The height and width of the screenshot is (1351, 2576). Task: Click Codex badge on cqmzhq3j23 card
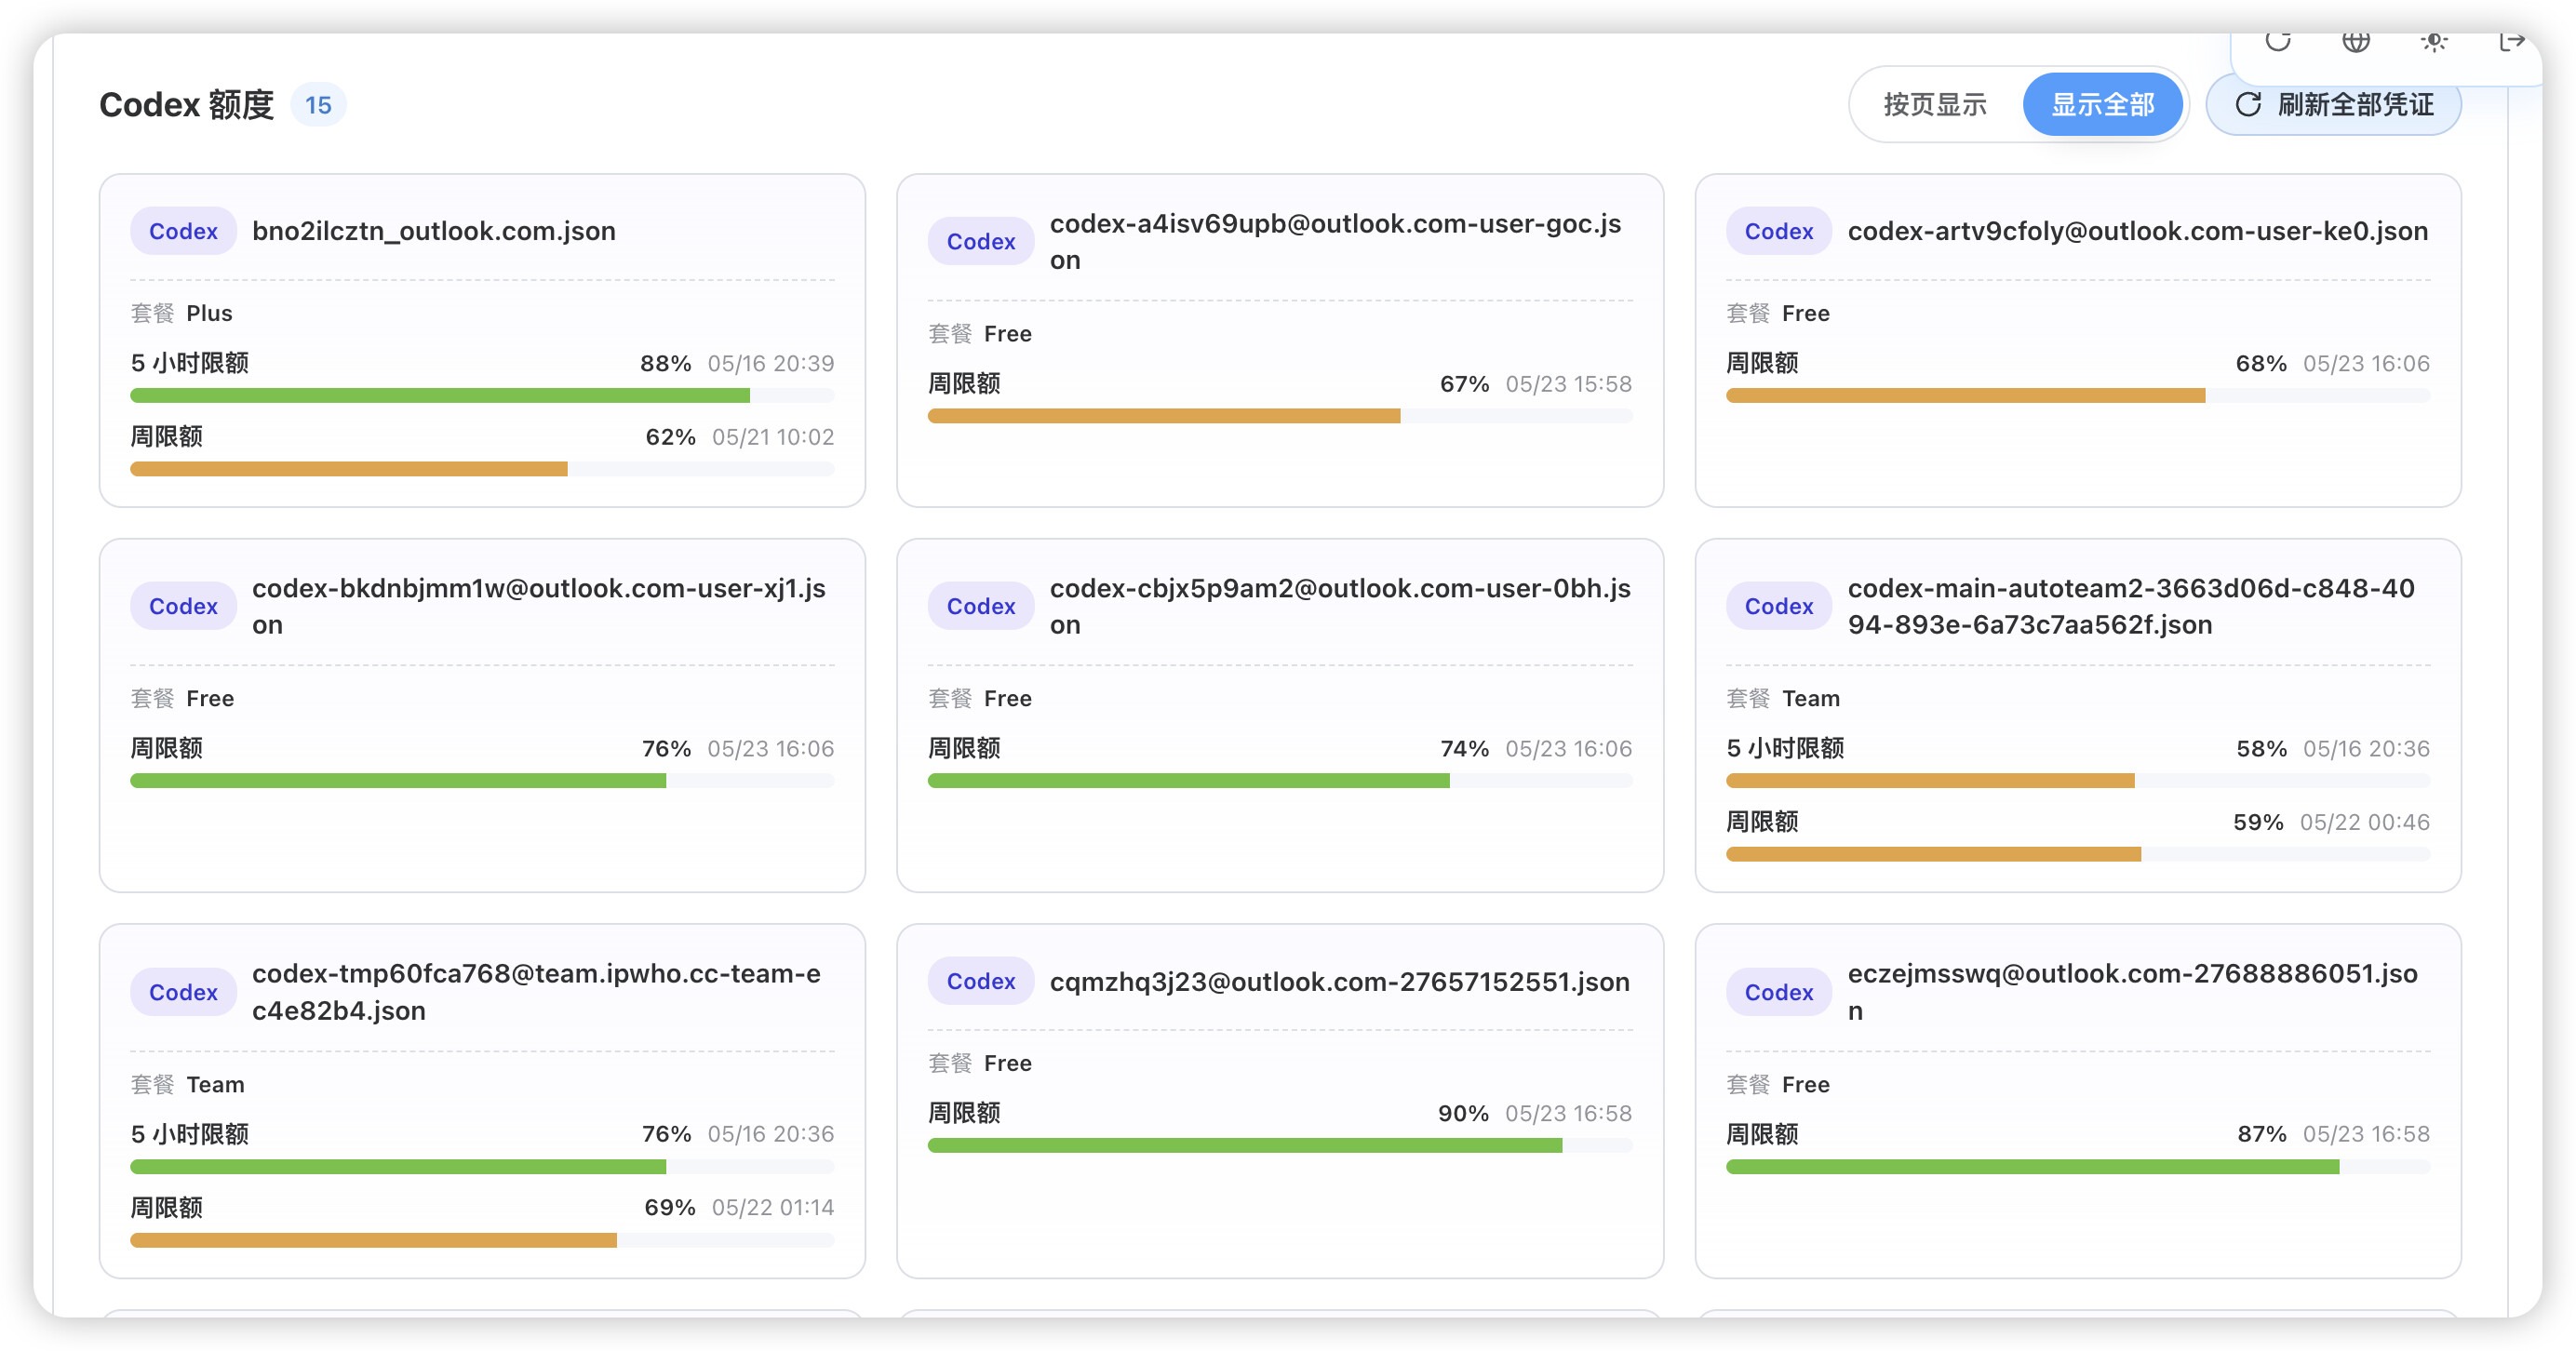[x=981, y=981]
